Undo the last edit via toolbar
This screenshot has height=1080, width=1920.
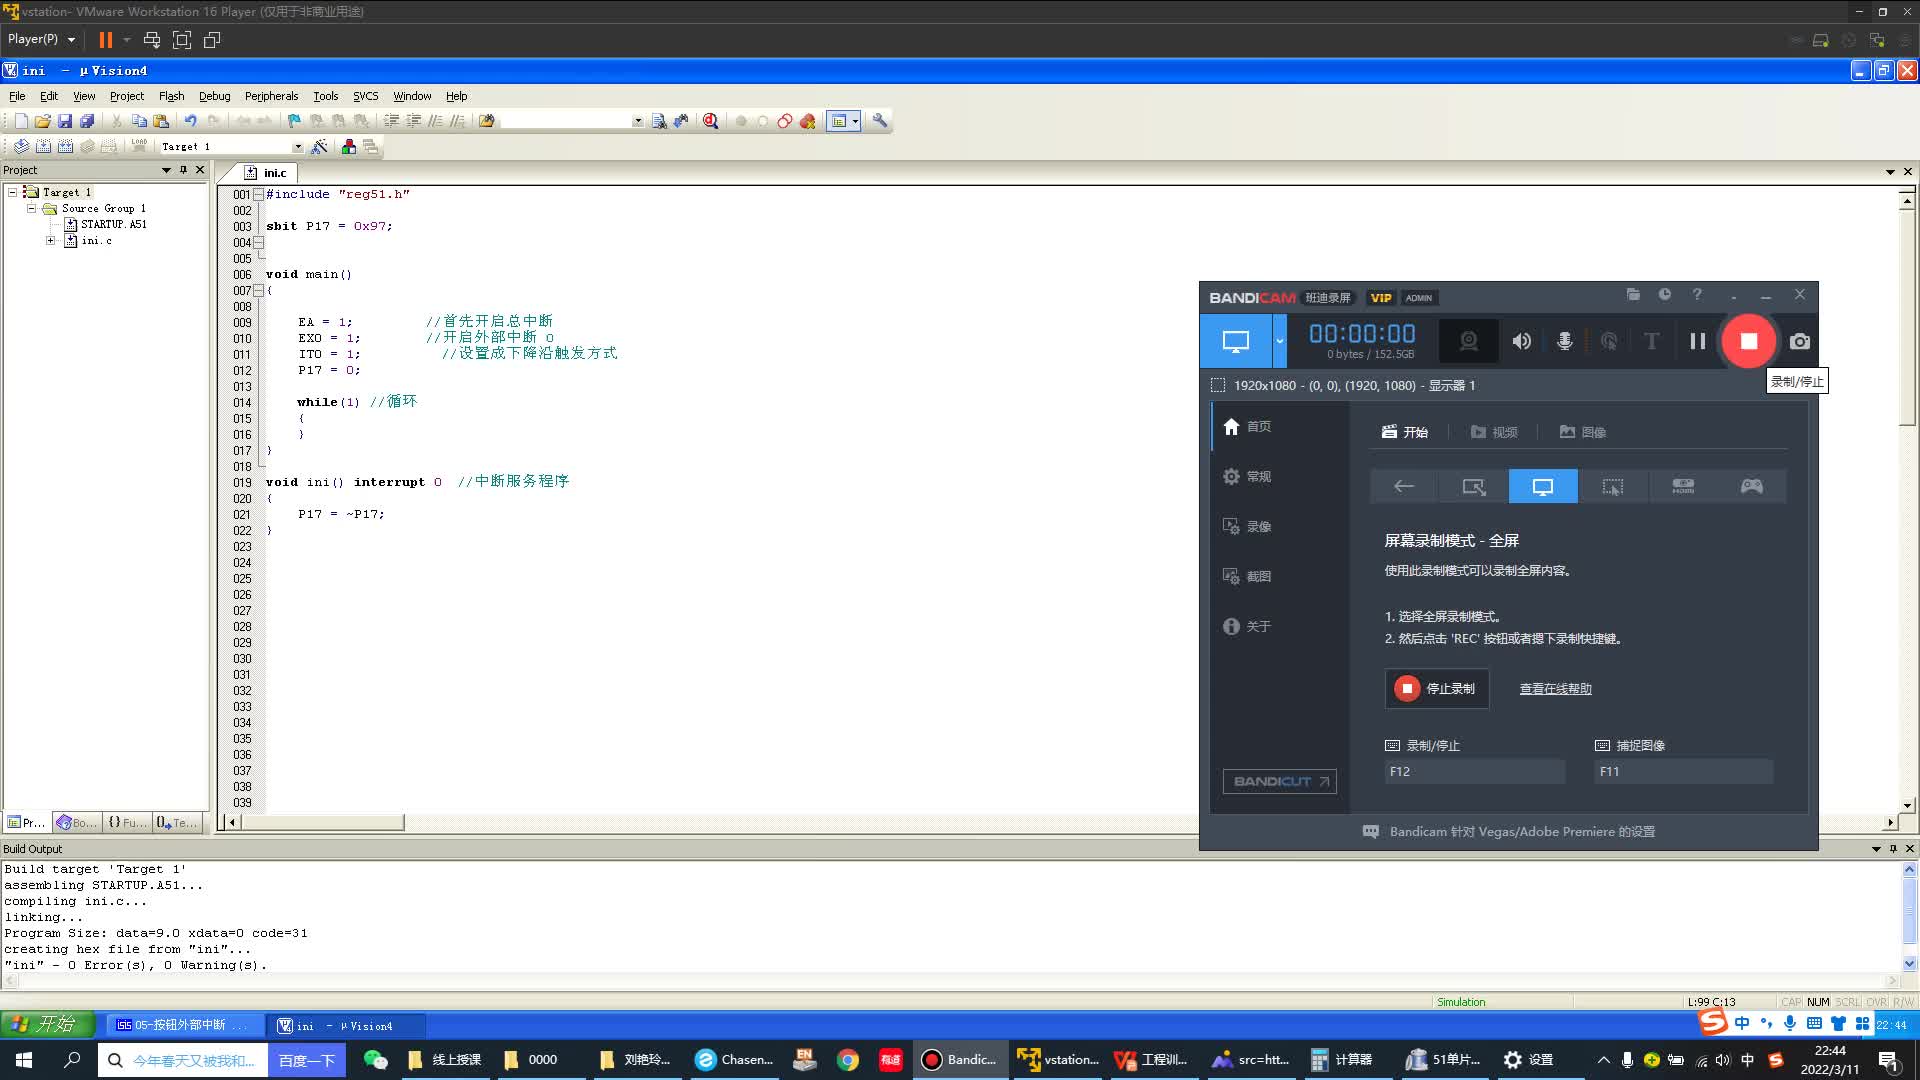[190, 121]
